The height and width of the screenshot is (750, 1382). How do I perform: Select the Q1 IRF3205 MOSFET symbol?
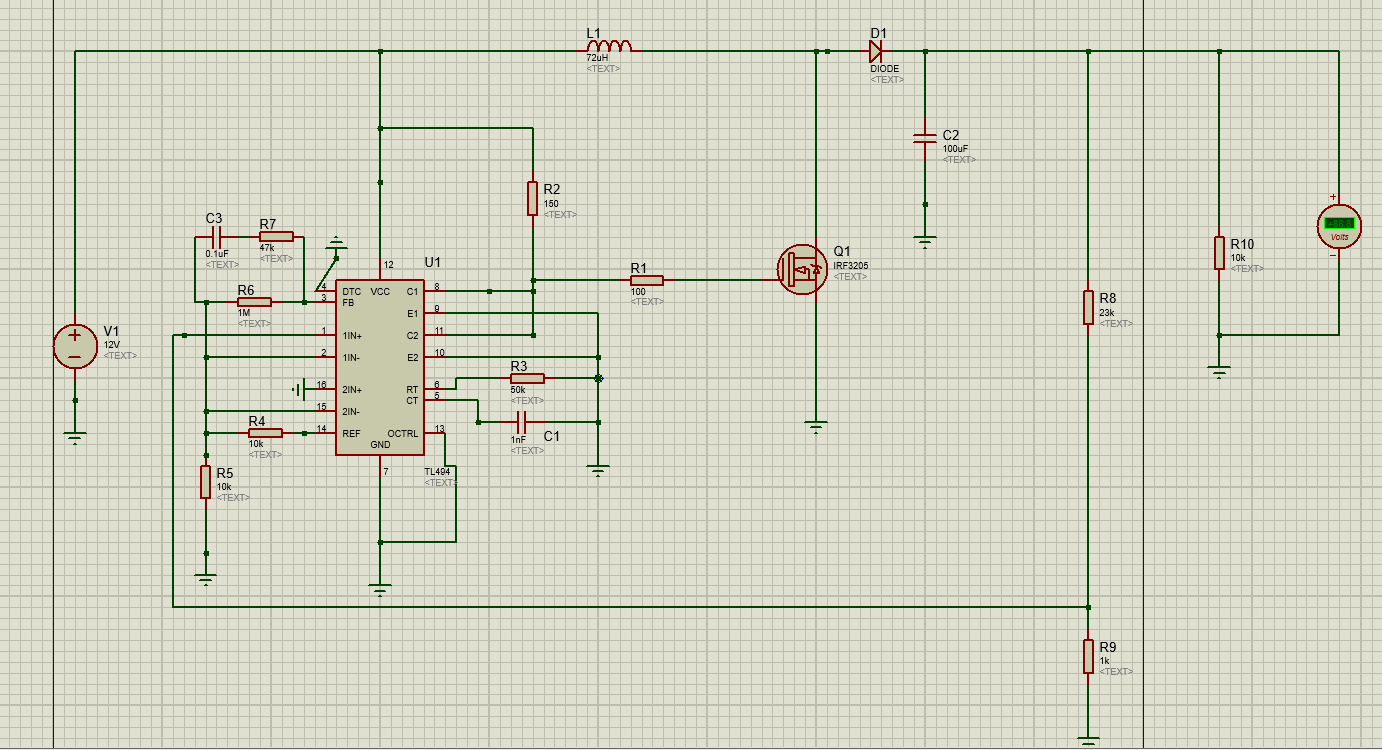click(x=803, y=269)
